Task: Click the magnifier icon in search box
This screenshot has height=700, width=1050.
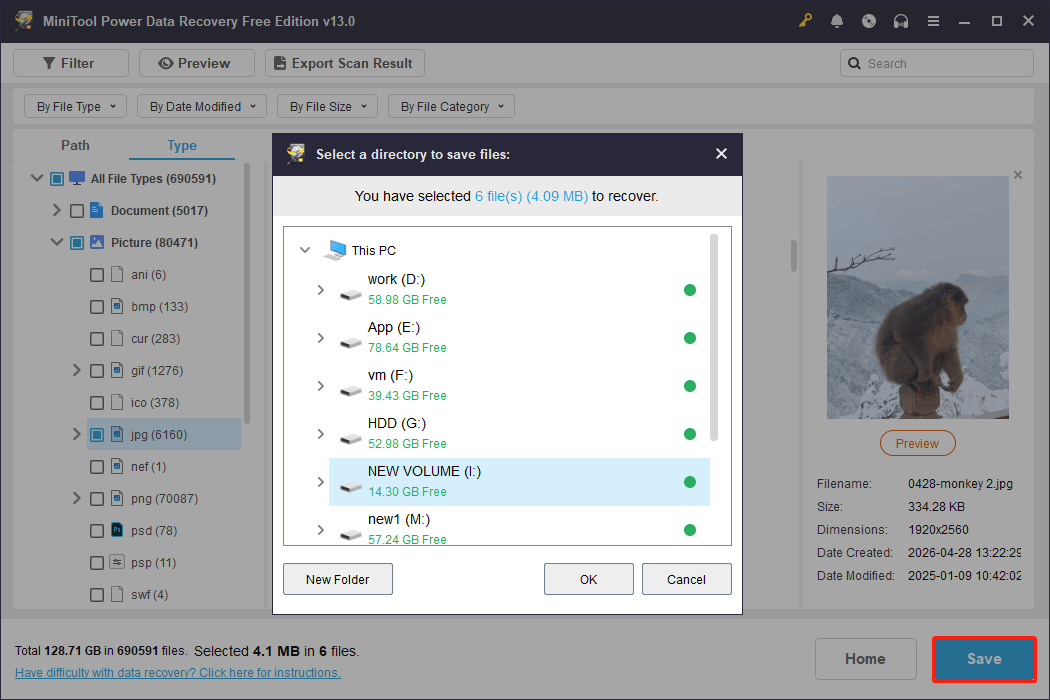Action: point(854,63)
